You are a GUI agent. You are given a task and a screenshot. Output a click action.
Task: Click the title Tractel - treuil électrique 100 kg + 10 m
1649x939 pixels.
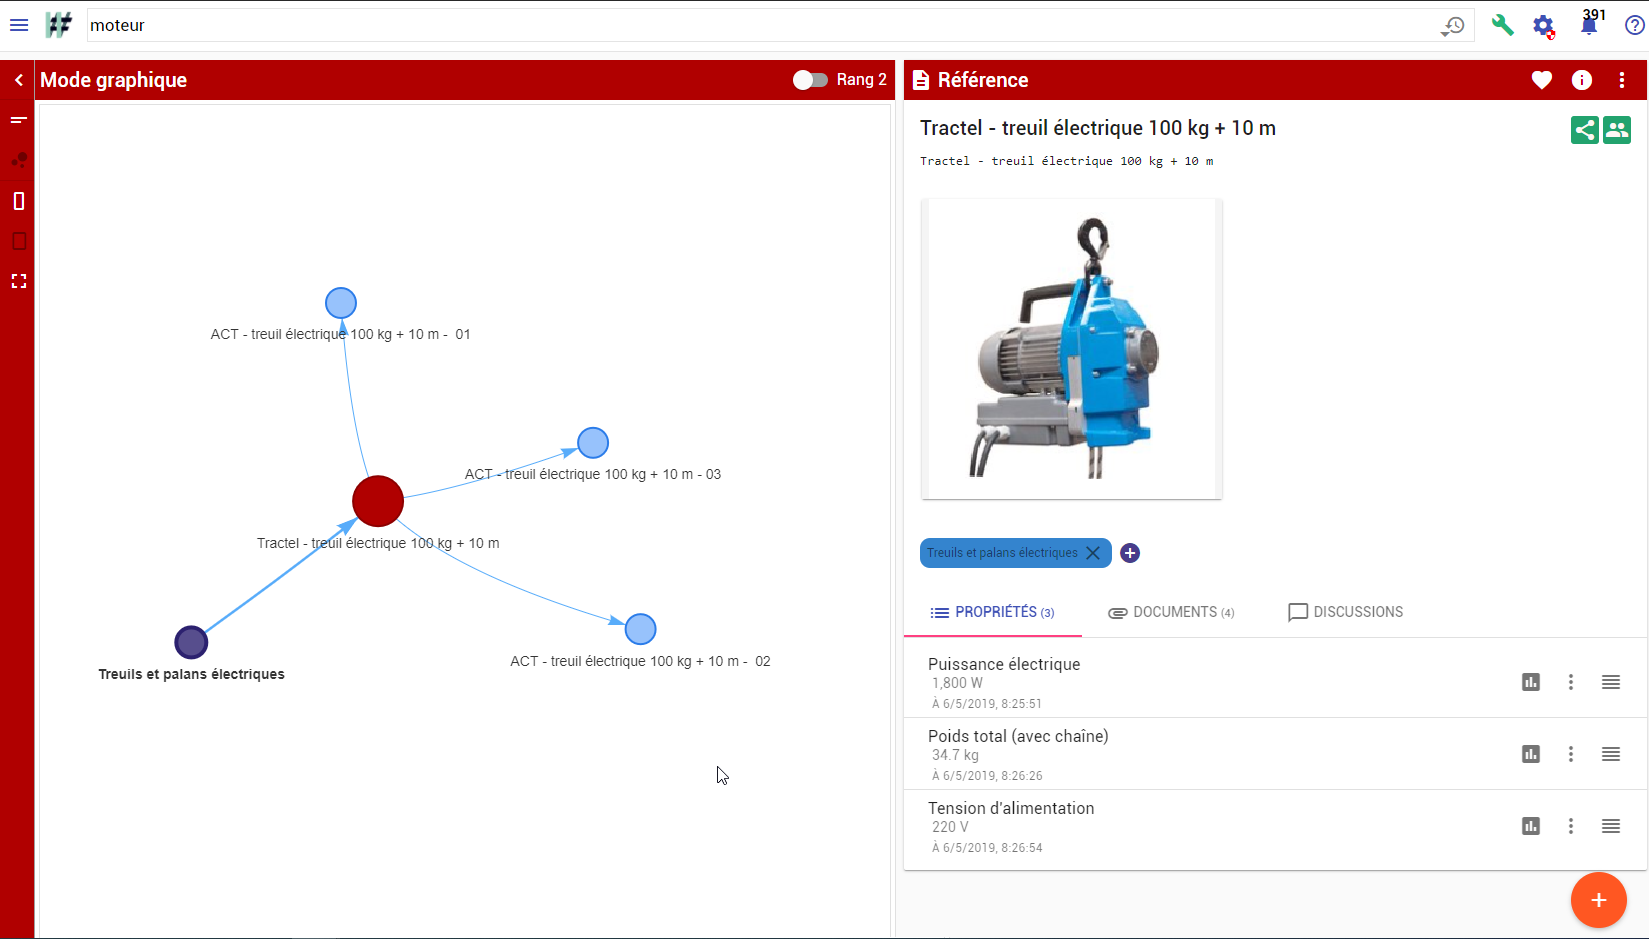click(x=1098, y=128)
